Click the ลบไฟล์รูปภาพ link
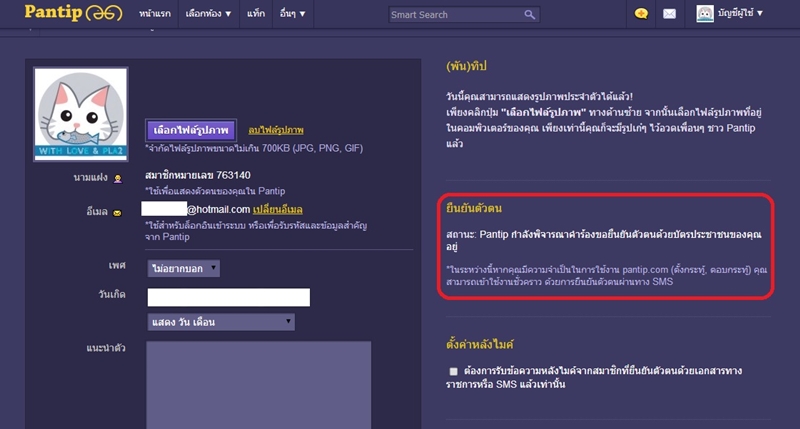Screen dimensions: 800x429 tap(276, 130)
